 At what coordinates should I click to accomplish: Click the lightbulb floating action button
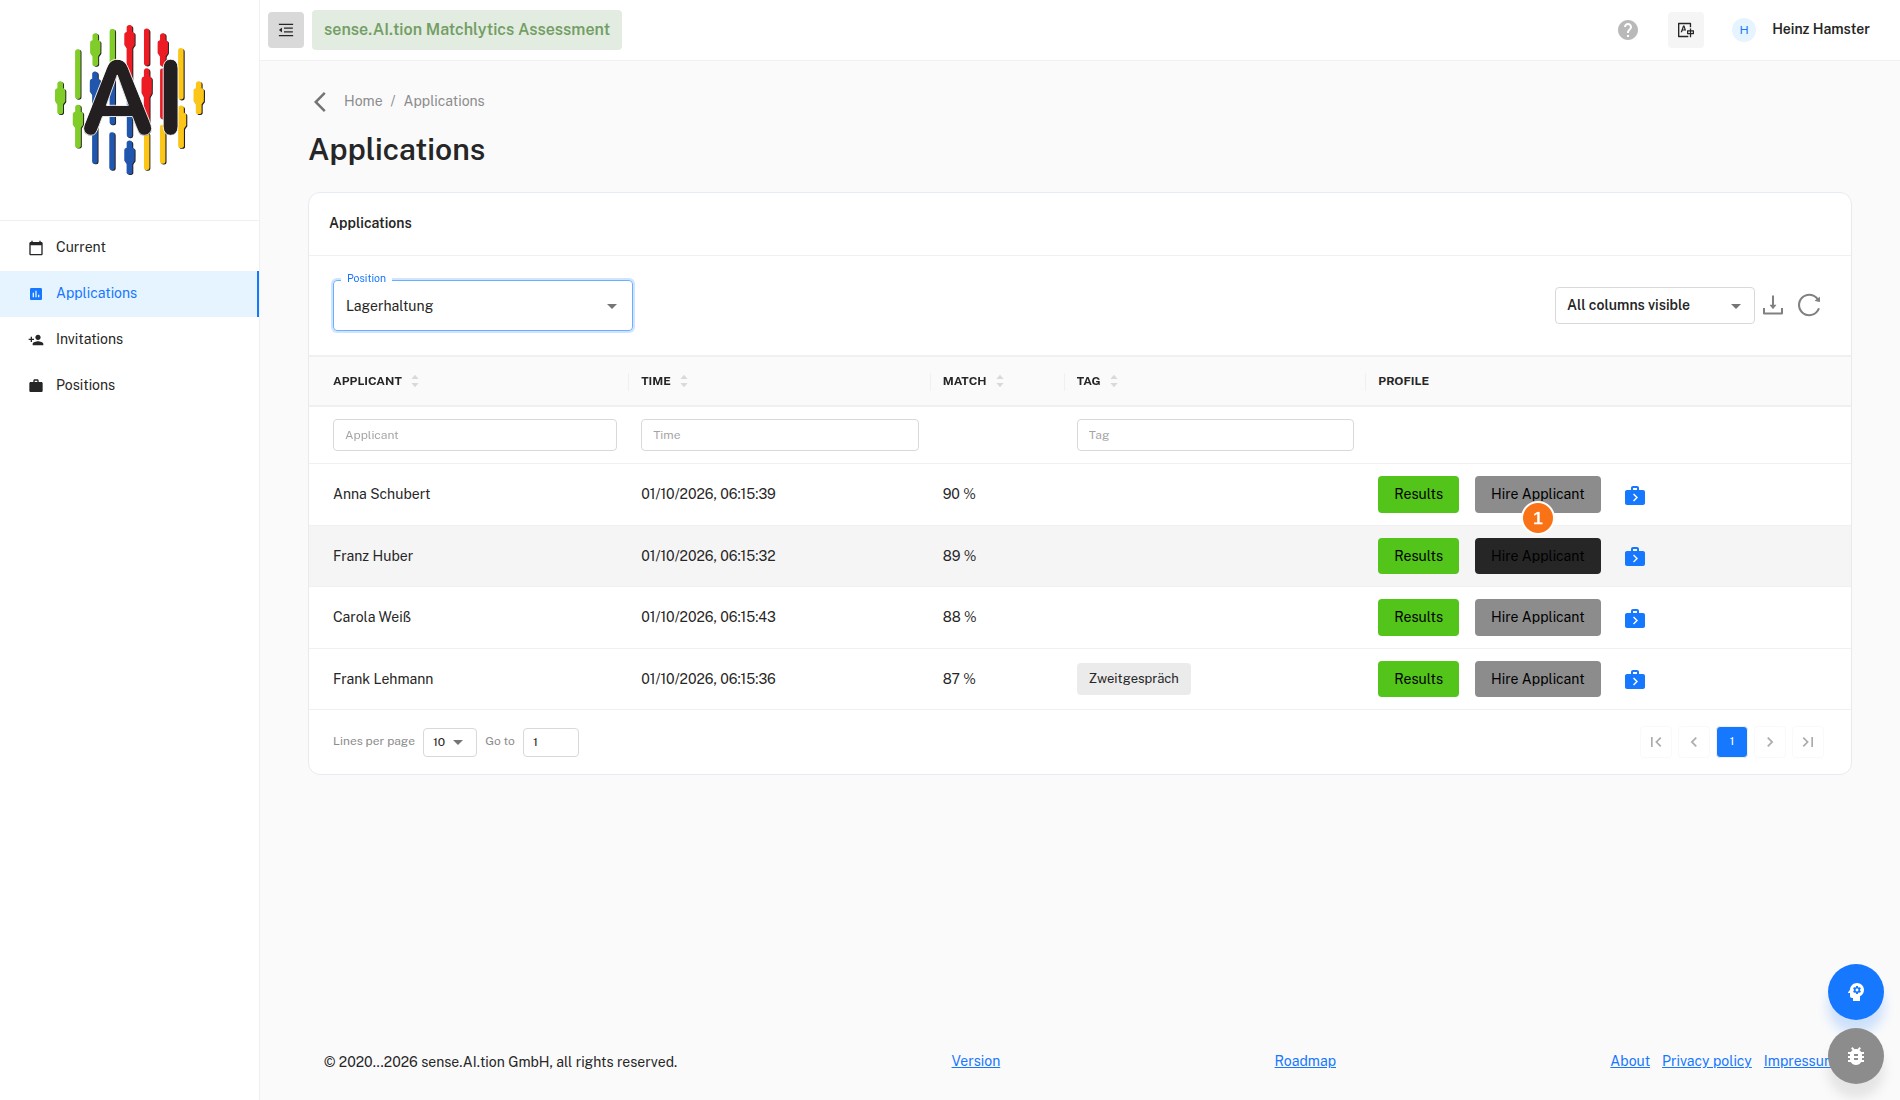tap(1856, 992)
